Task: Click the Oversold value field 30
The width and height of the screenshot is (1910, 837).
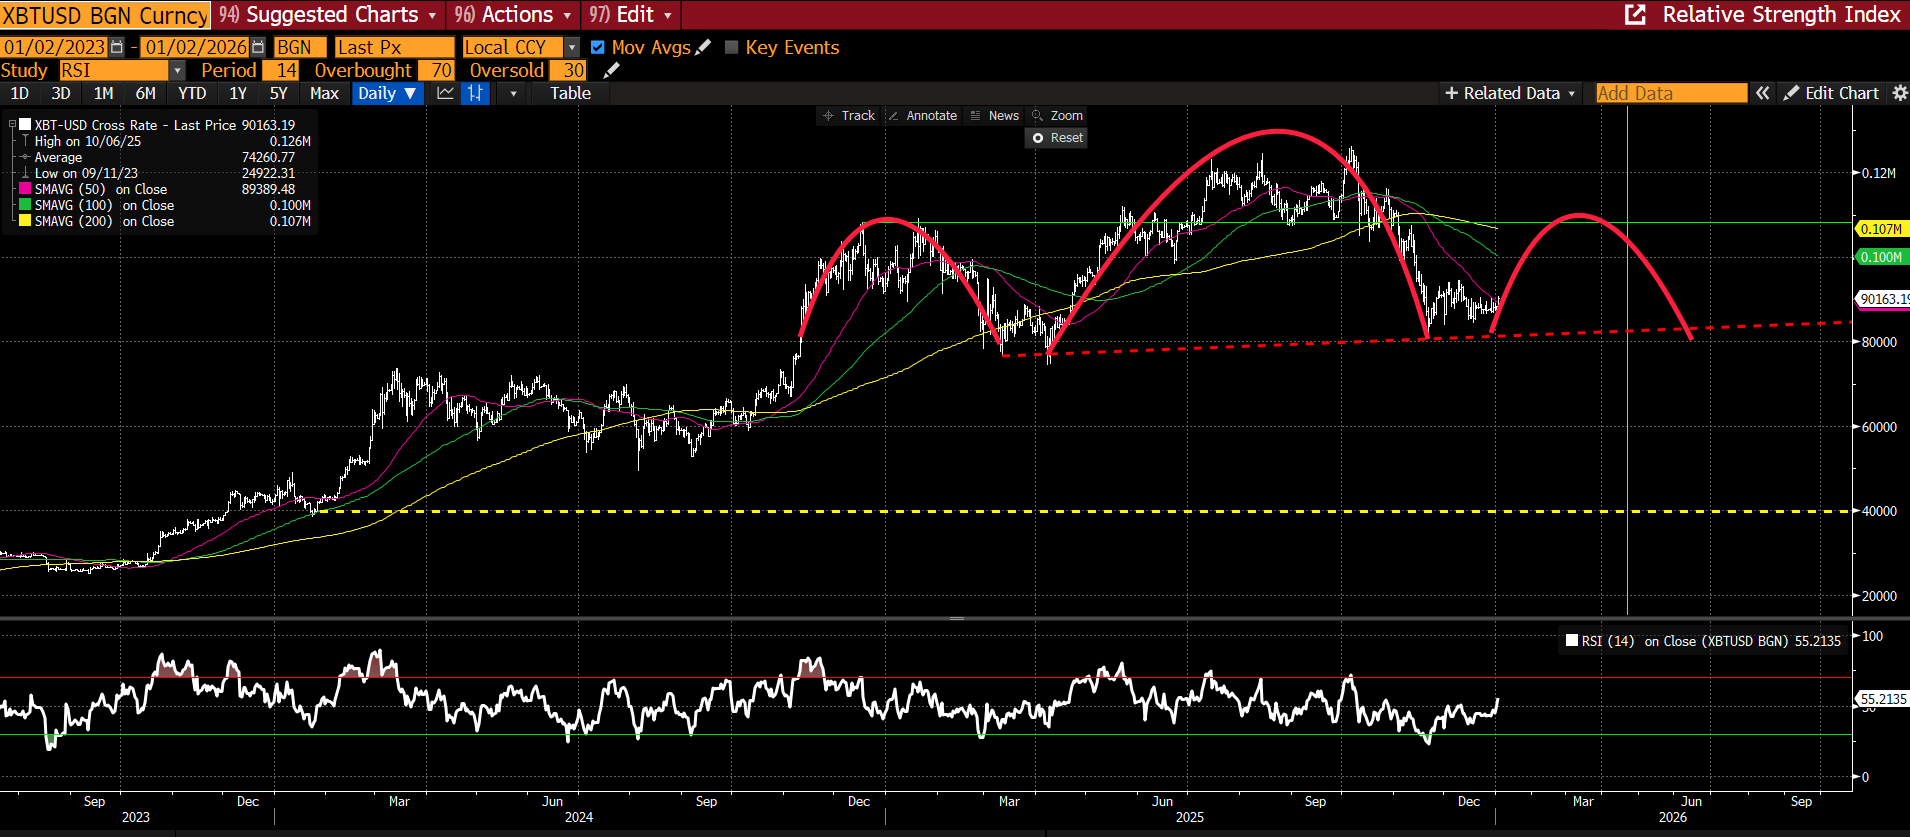Action: [x=568, y=70]
